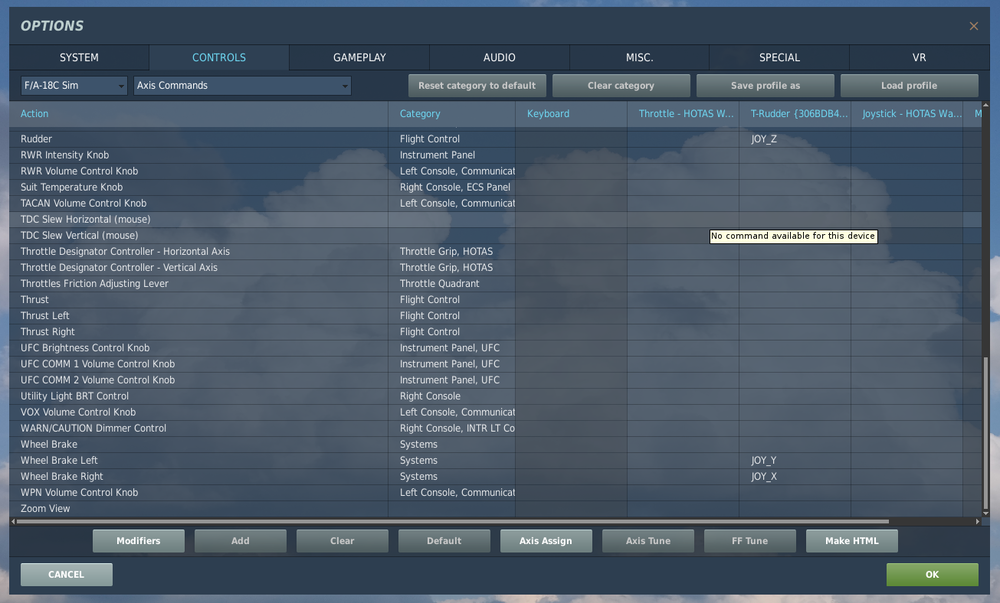Go to the MISC. tab
Screen dimensions: 1000x603
click(639, 57)
